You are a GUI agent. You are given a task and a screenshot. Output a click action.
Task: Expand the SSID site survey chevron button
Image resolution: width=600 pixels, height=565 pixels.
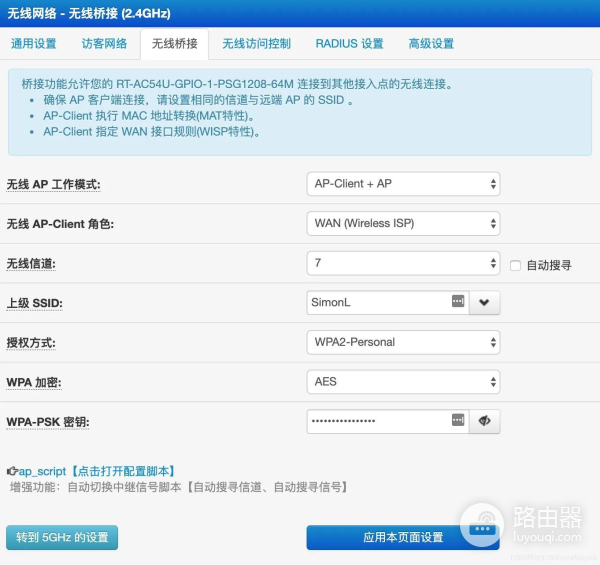pos(484,303)
